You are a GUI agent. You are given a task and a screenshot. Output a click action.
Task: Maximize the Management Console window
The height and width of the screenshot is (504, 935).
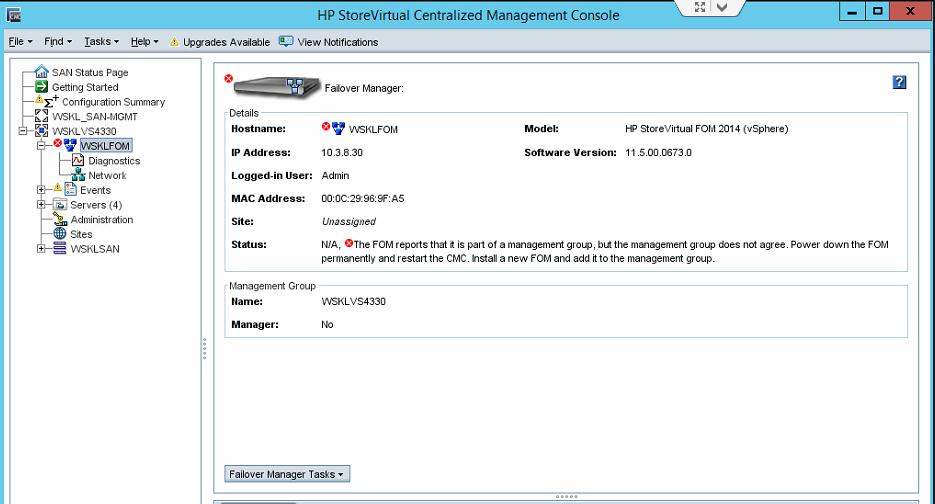point(878,11)
